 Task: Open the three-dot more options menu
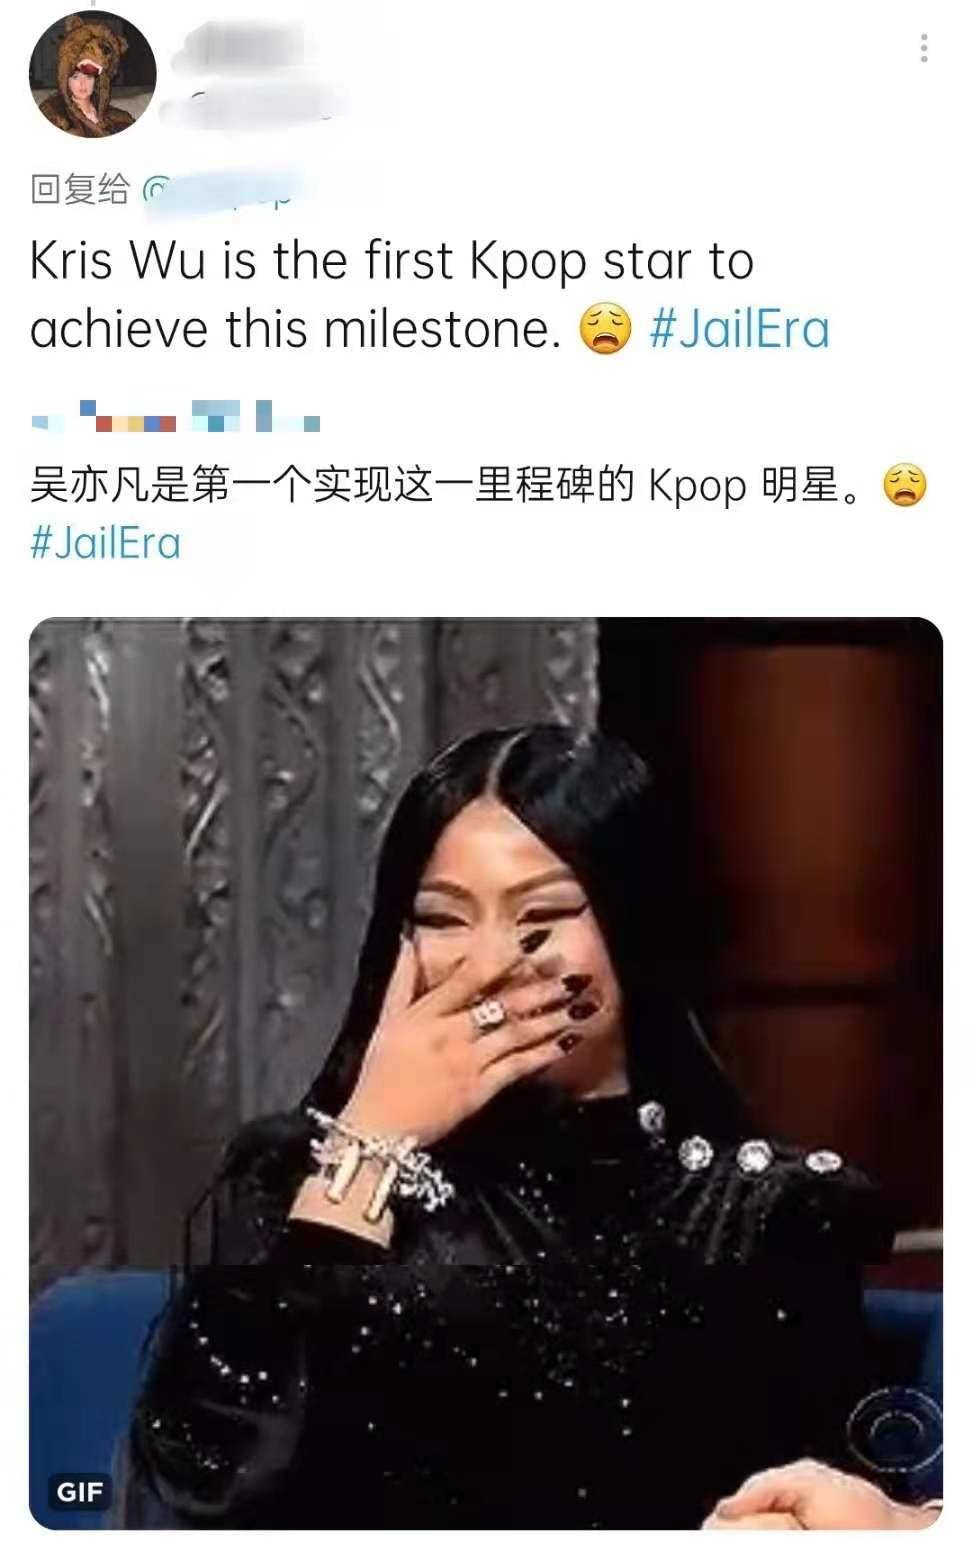pyautogui.click(x=924, y=48)
